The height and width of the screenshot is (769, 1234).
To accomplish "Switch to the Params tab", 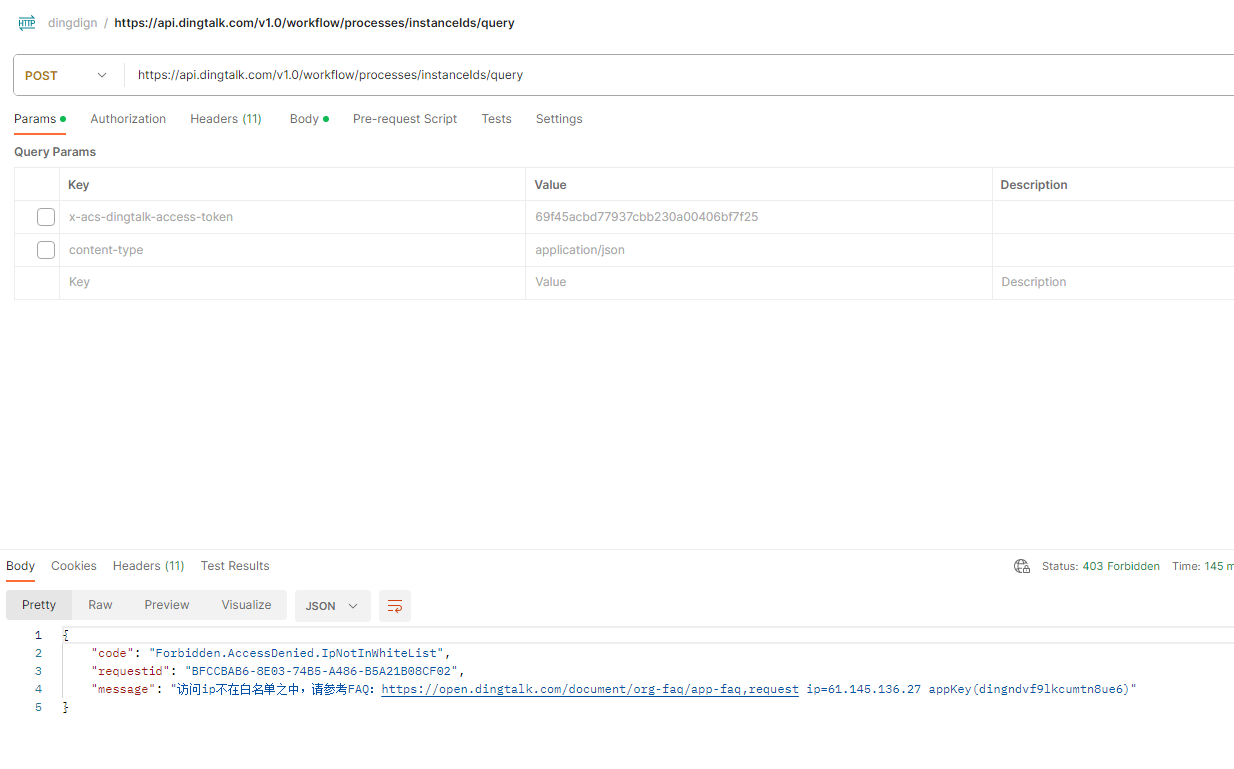I will 40,119.
